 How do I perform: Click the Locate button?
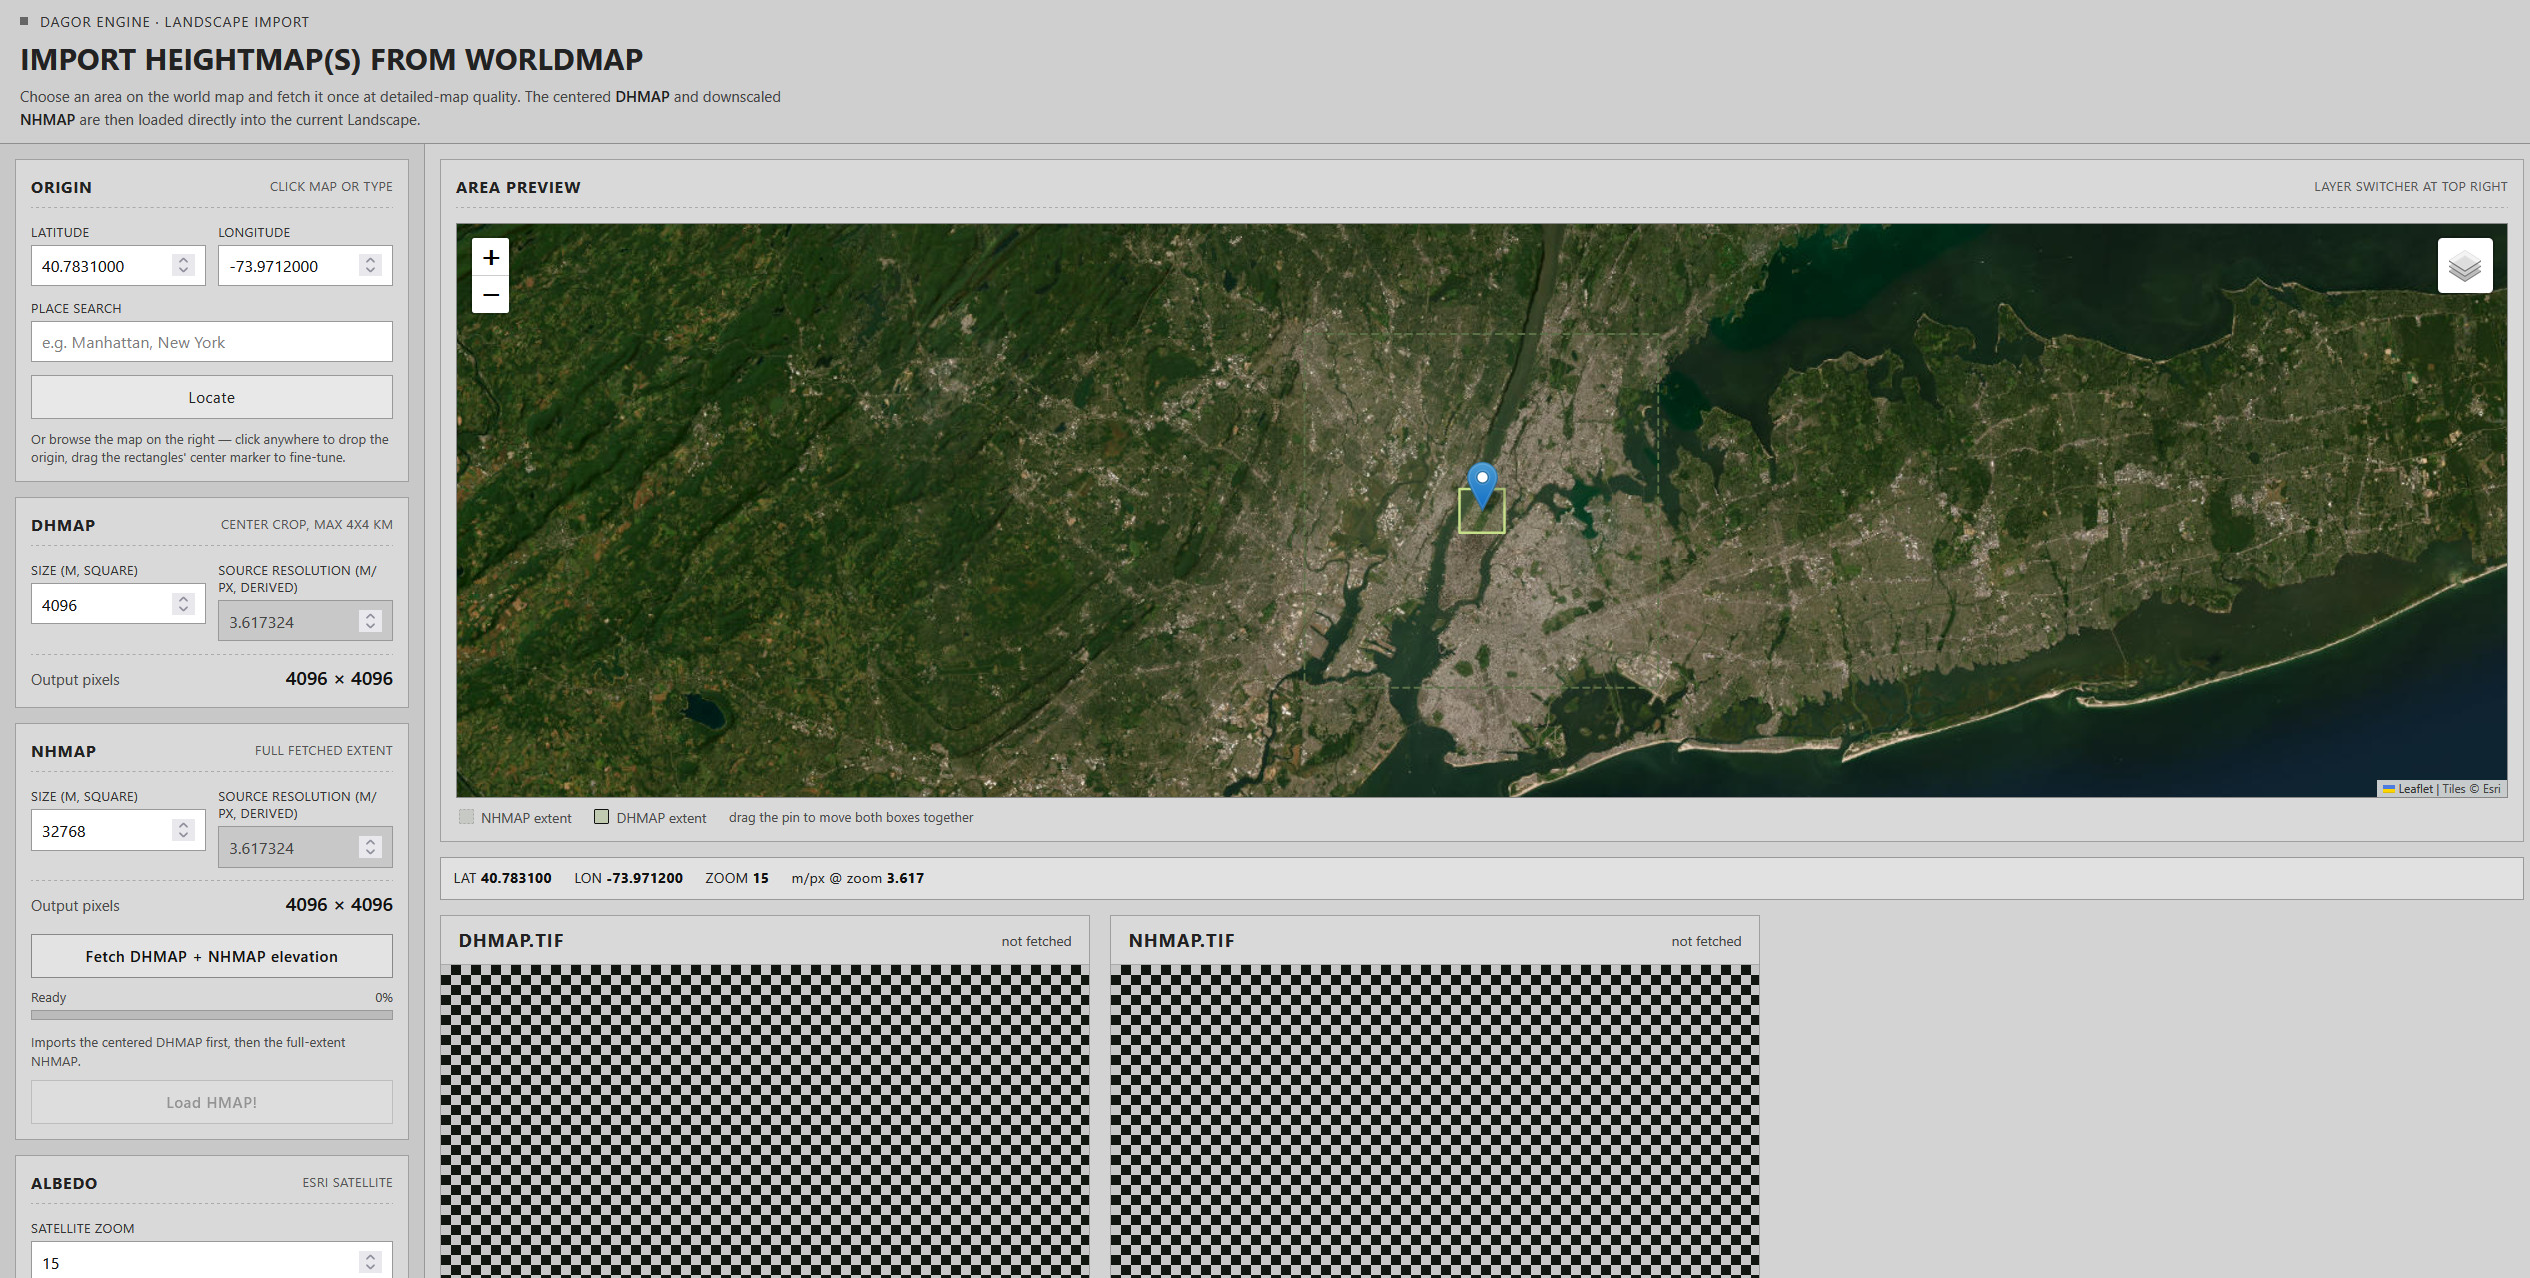point(212,397)
